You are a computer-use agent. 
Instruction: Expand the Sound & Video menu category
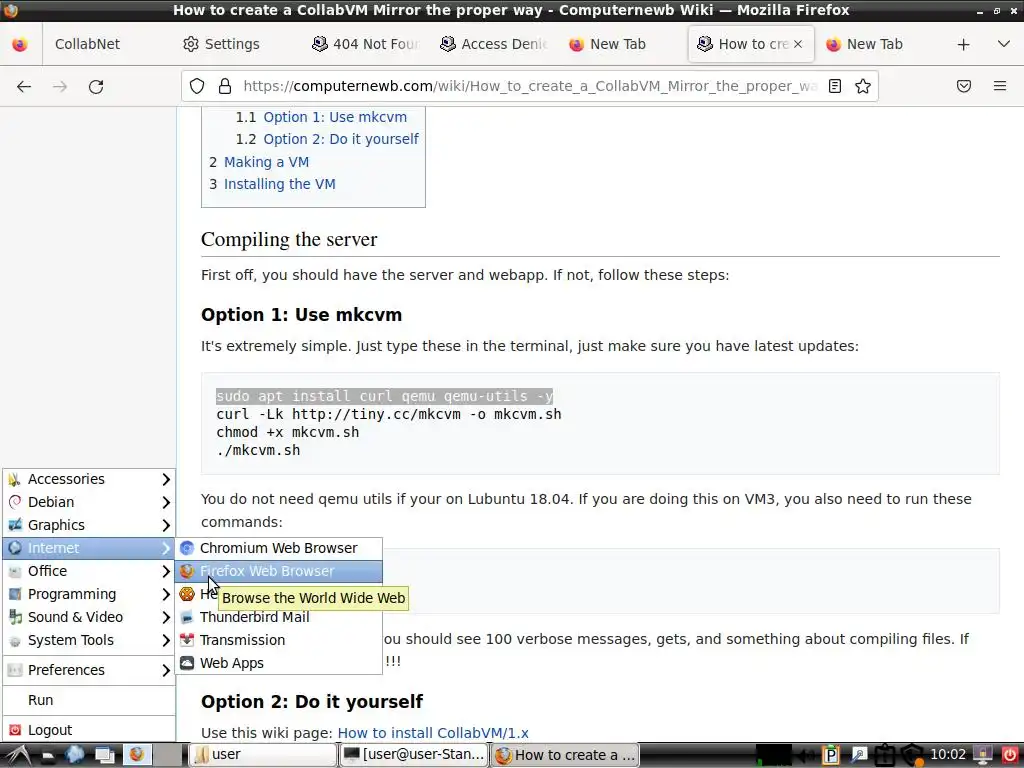coord(89,617)
